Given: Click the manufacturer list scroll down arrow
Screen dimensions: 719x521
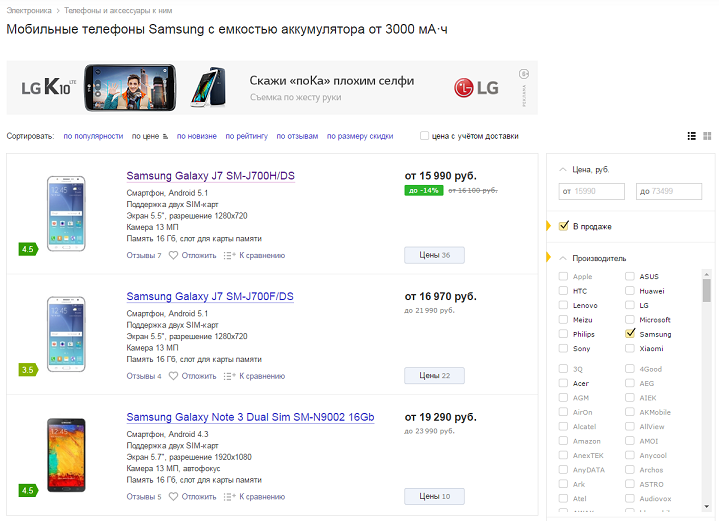Looking at the screenshot, I should [707, 506].
